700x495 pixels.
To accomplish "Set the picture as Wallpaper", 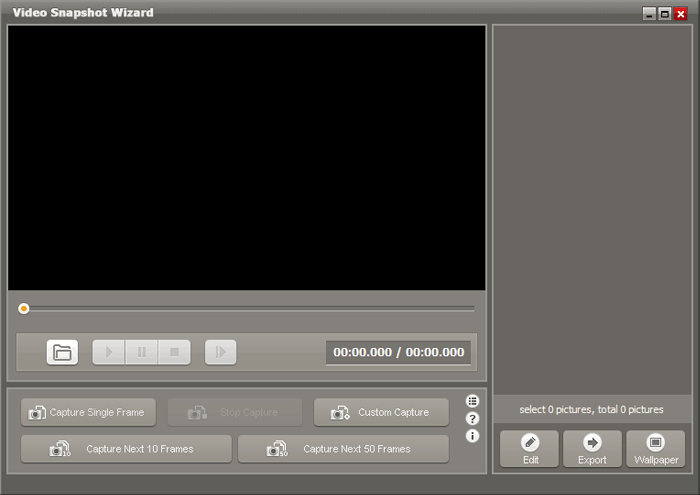I will pos(655,449).
